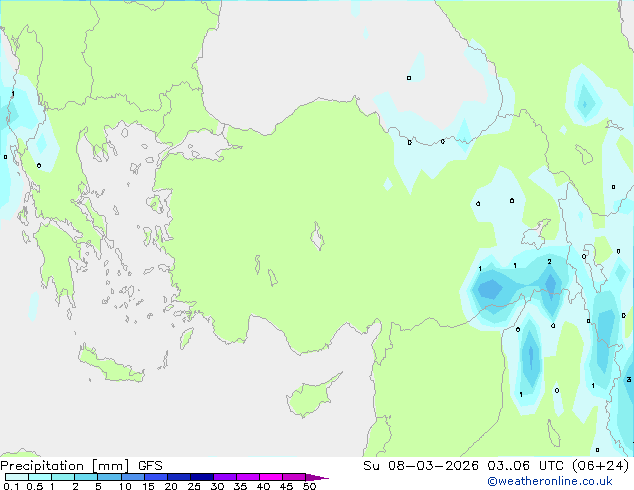
Task: Click the 20–25 mm legend swatch
Action: tap(178, 477)
